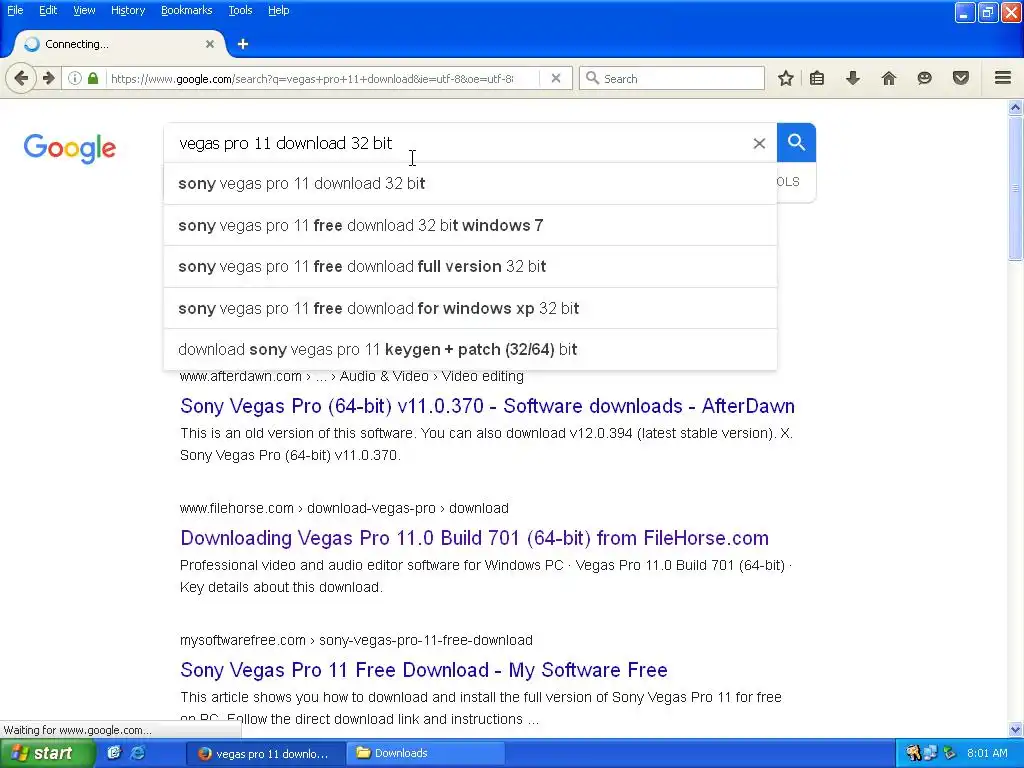Close the Connecting tab
The width and height of the screenshot is (1024, 768).
click(x=210, y=44)
